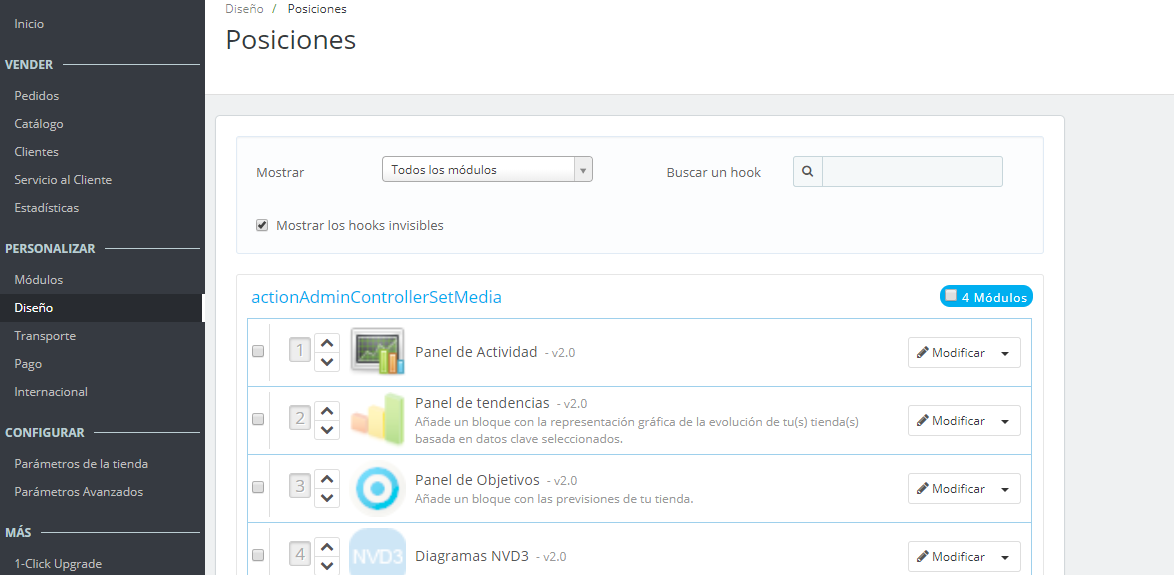Click the Panel de Objetivos target icon
Image resolution: width=1174 pixels, height=575 pixels.
coord(377,488)
